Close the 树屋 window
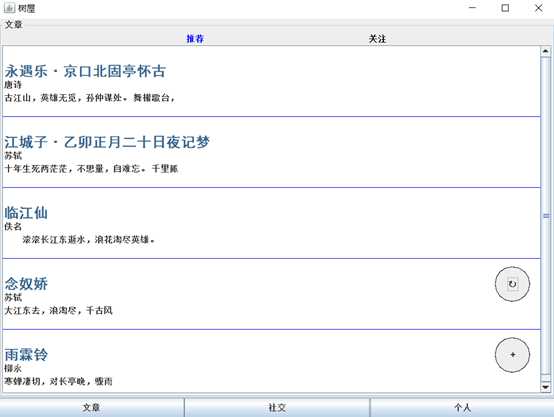 tap(538, 8)
